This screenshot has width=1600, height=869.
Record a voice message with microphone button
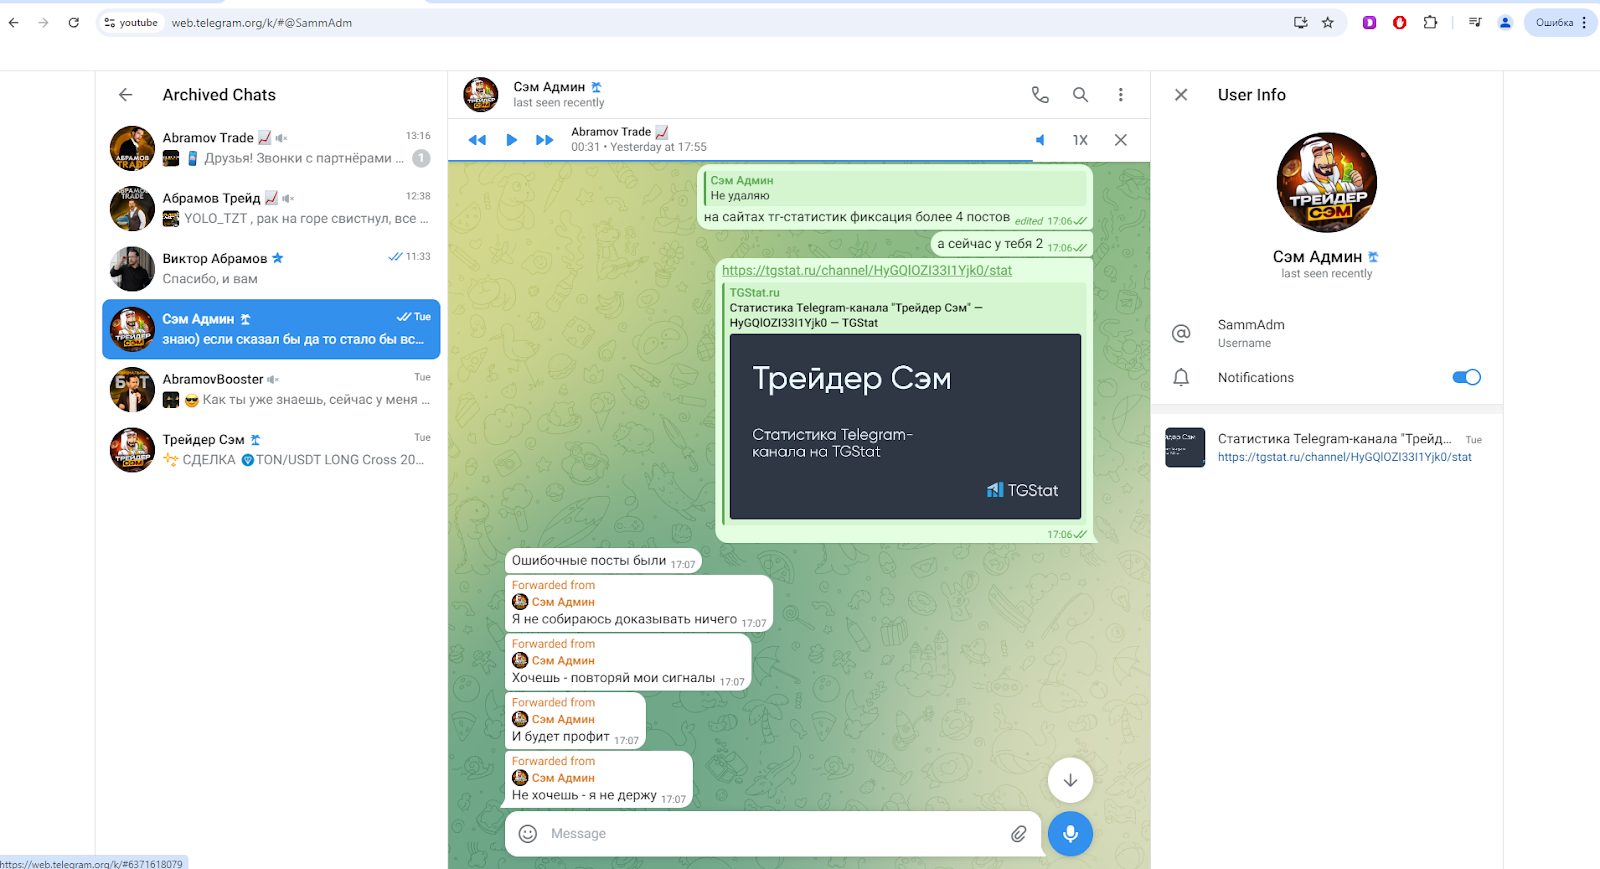1070,833
